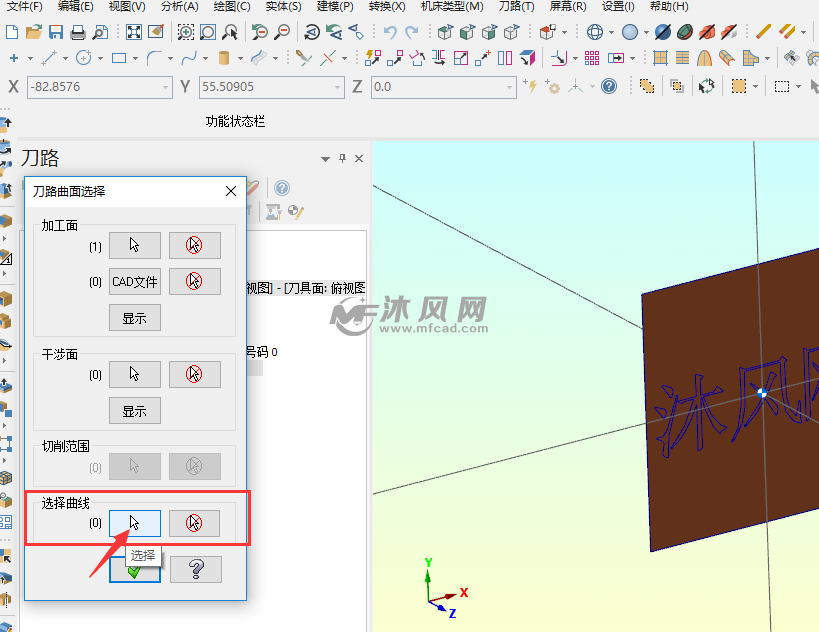The image size is (819, 632).
Task: Open the Z coordinate dropdown
Action: (509, 87)
